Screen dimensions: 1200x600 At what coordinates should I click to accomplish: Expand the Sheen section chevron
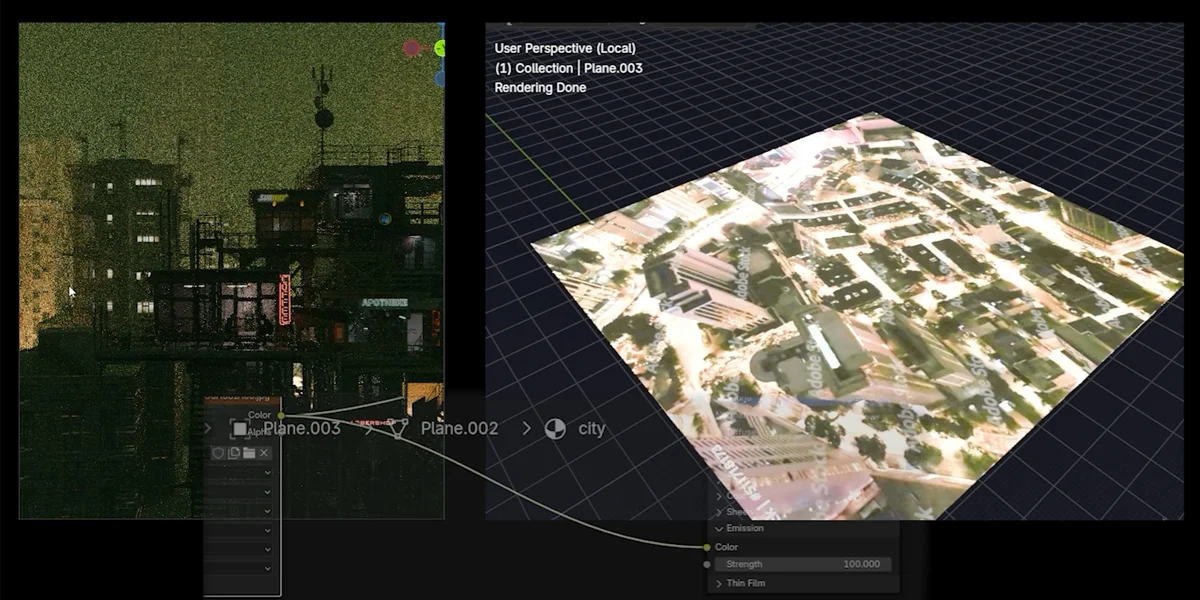click(719, 512)
